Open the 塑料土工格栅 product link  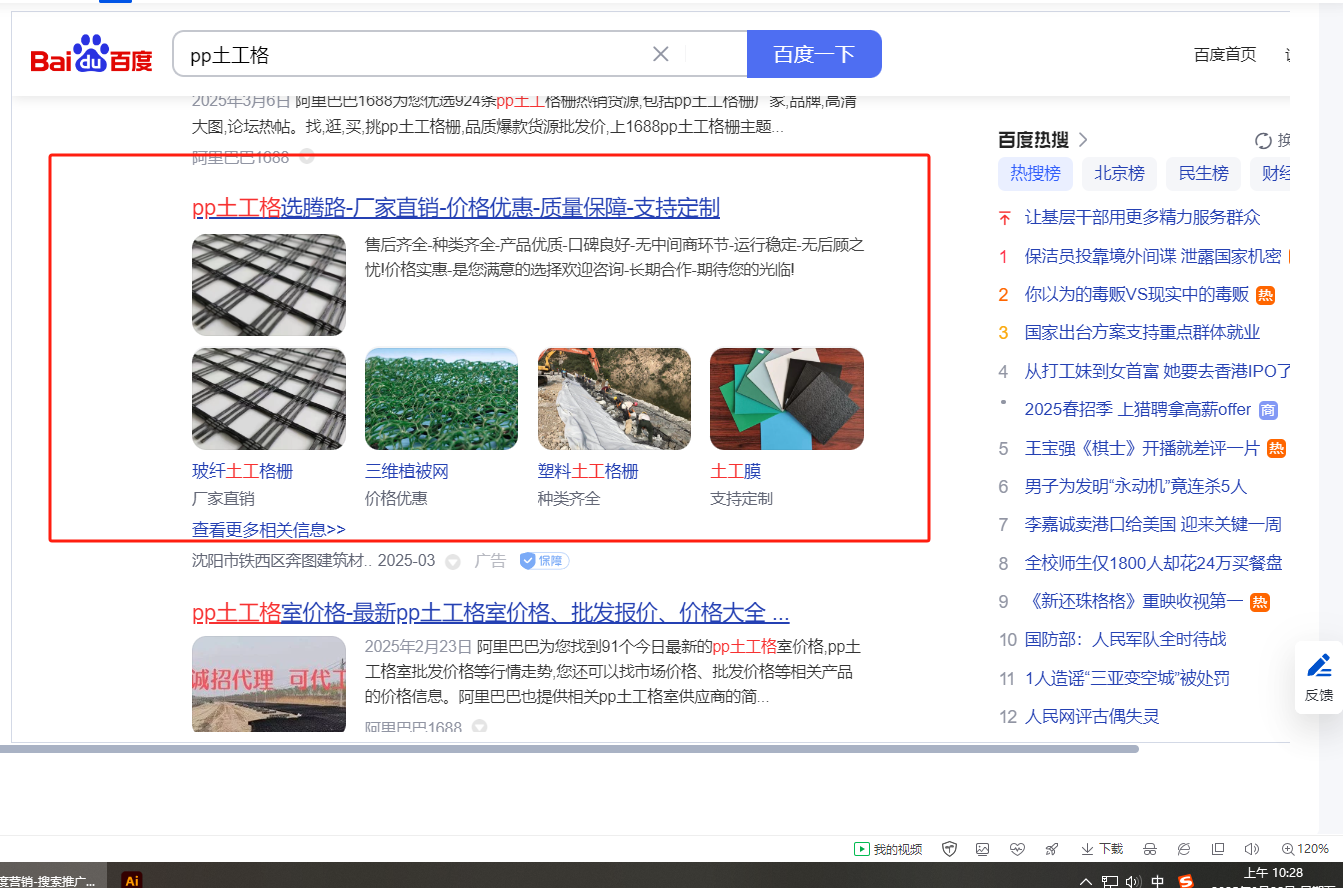pyautogui.click(x=588, y=471)
